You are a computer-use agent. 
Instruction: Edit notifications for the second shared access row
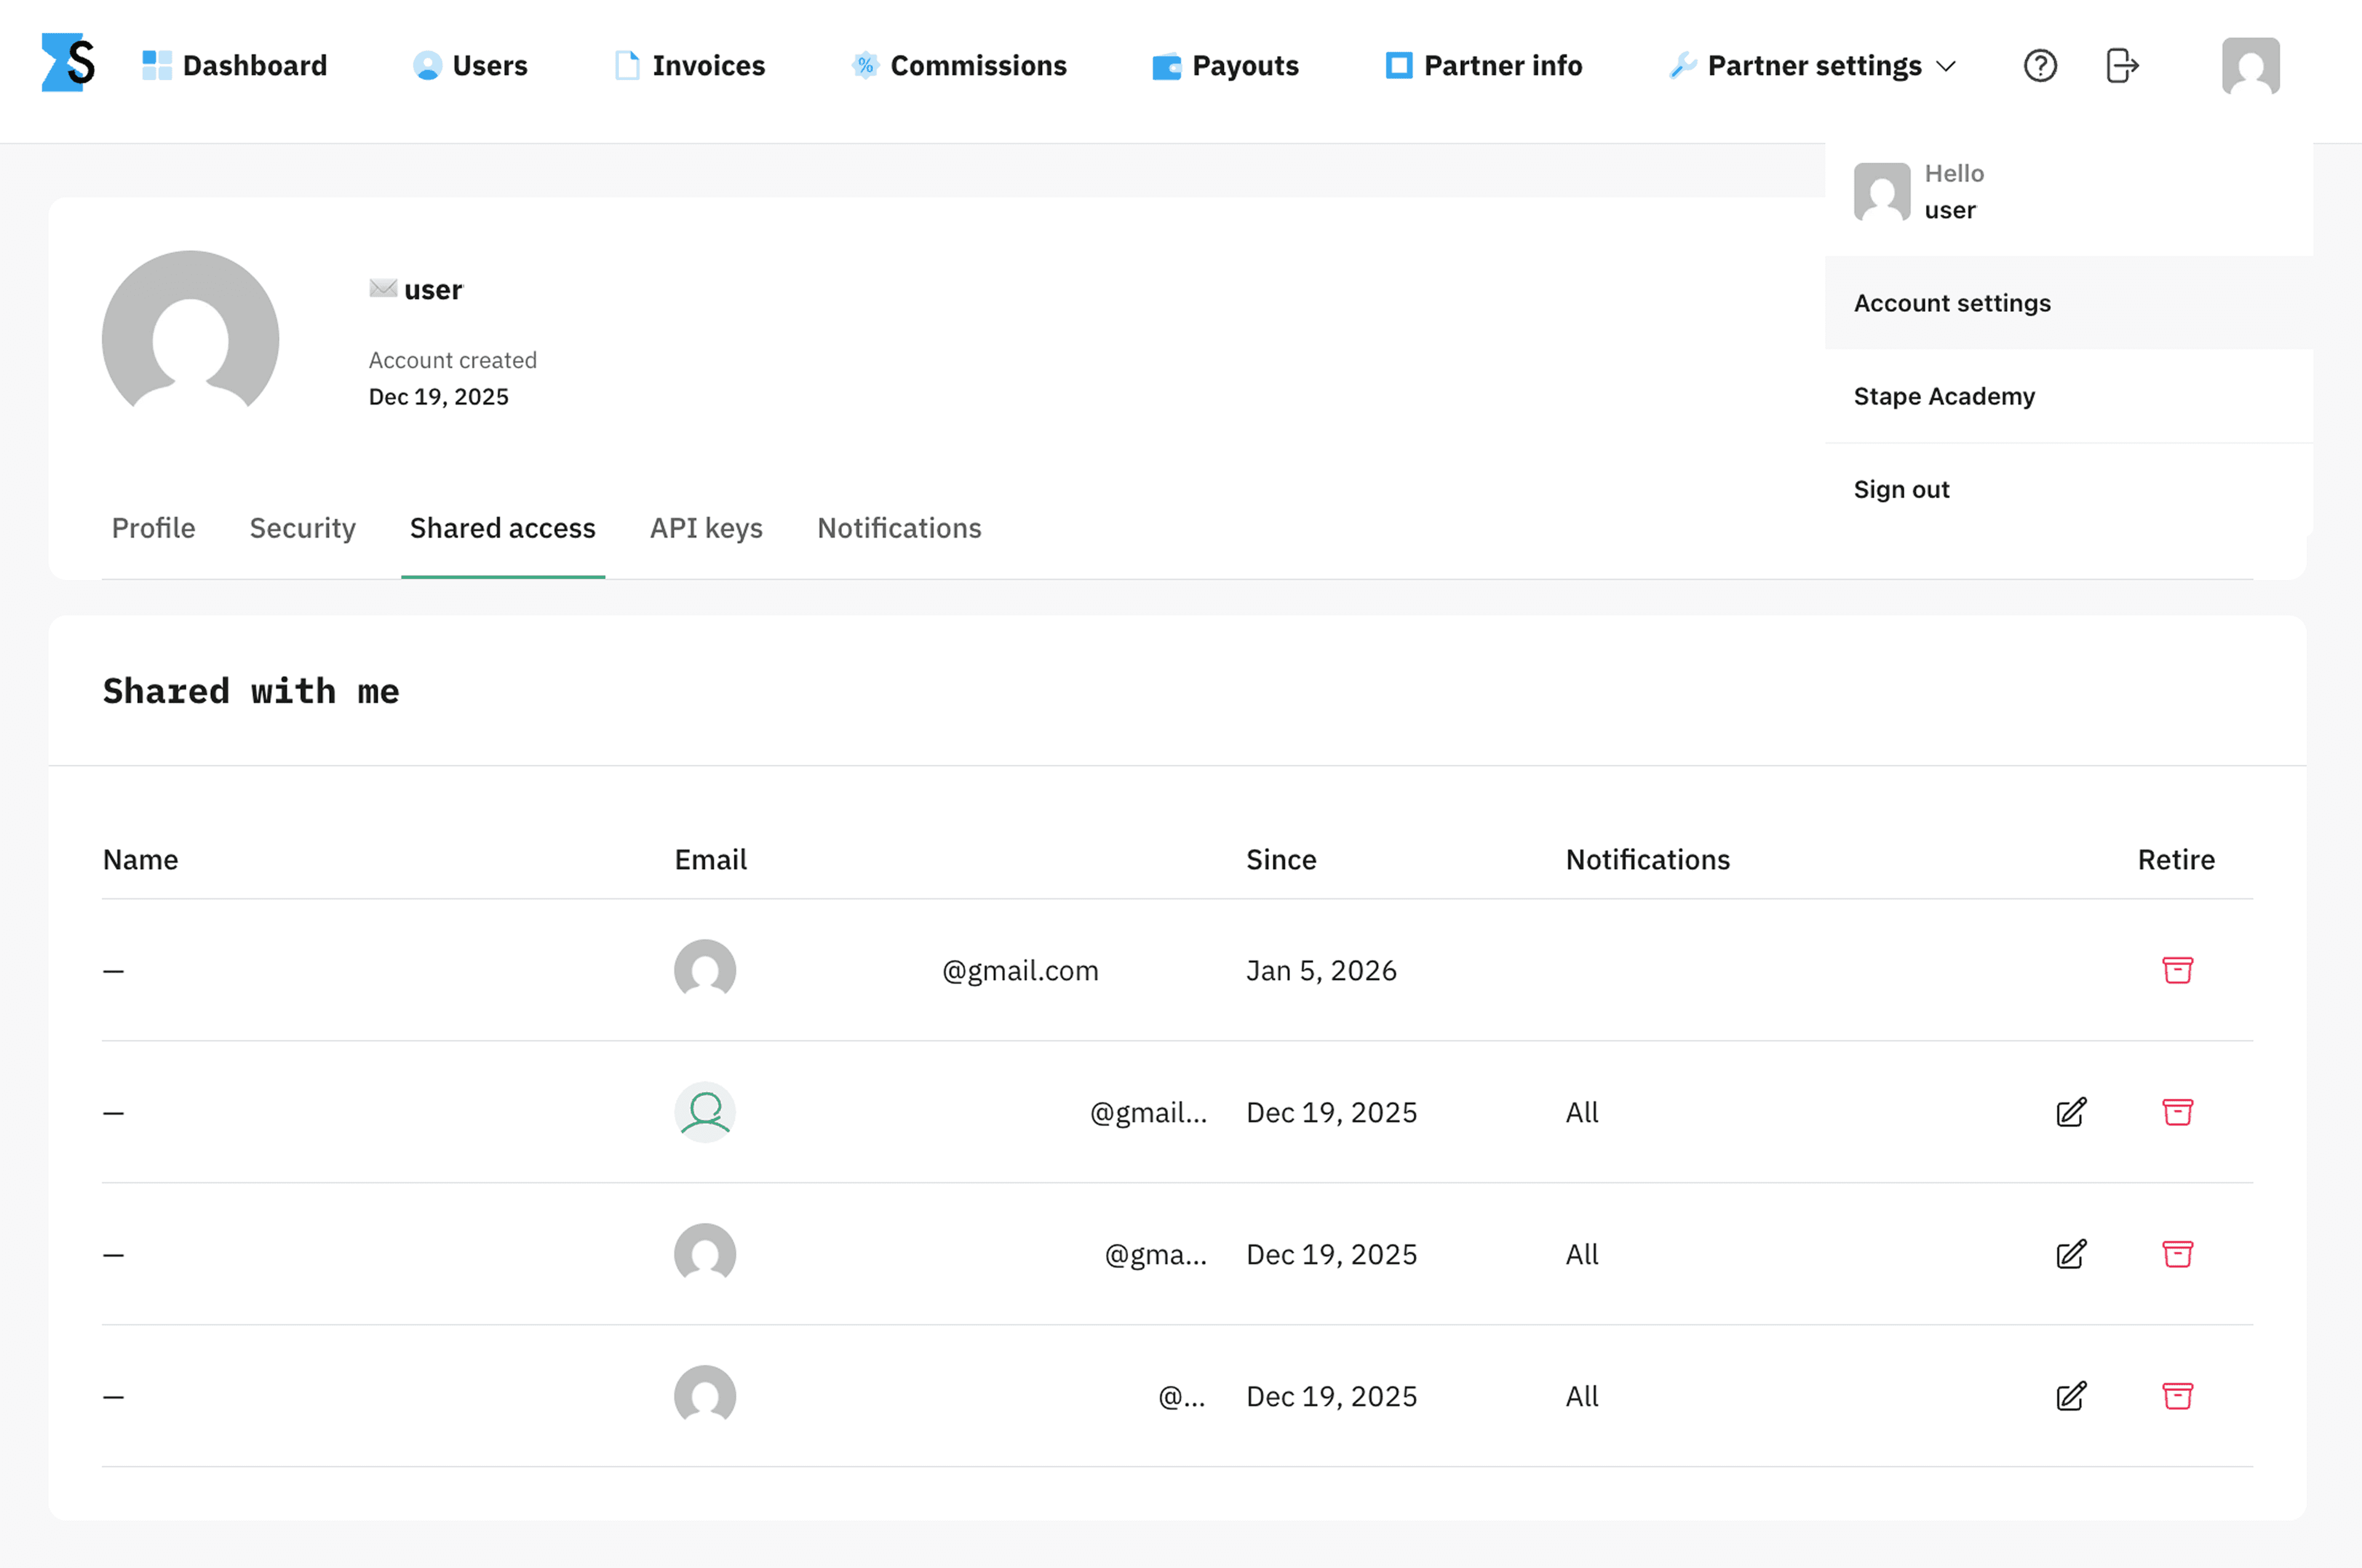pos(2071,1112)
